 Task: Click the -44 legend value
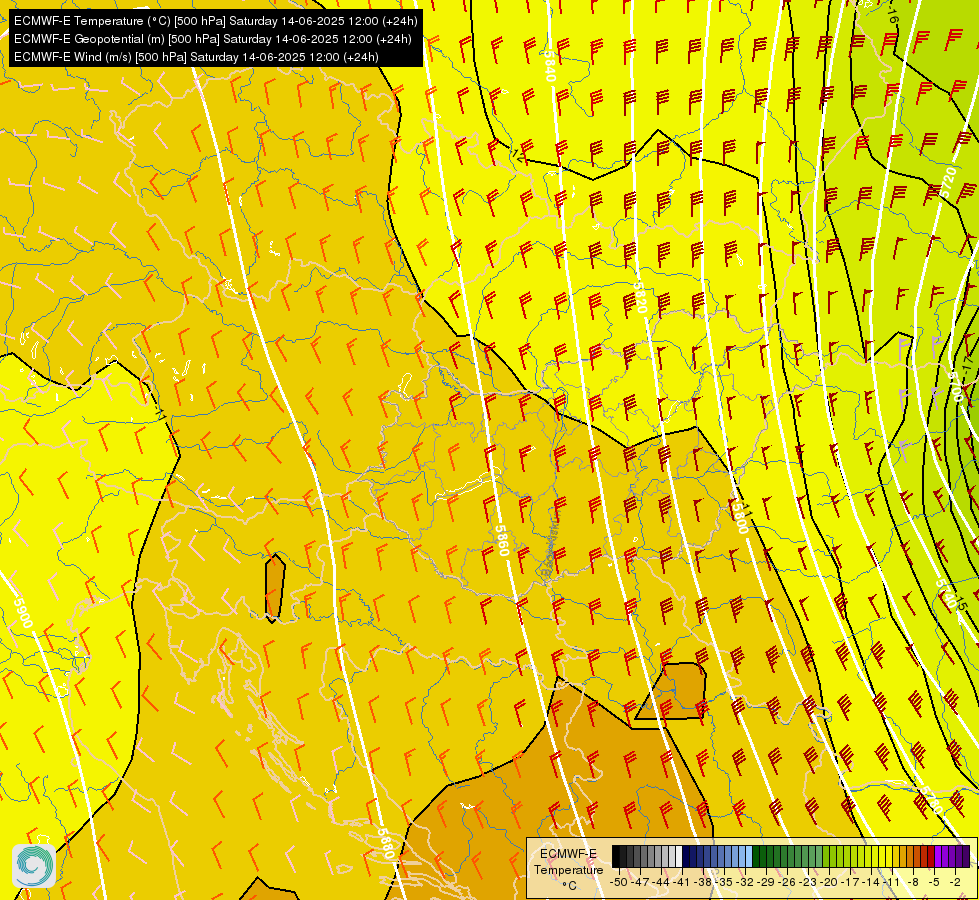pyautogui.click(x=661, y=882)
